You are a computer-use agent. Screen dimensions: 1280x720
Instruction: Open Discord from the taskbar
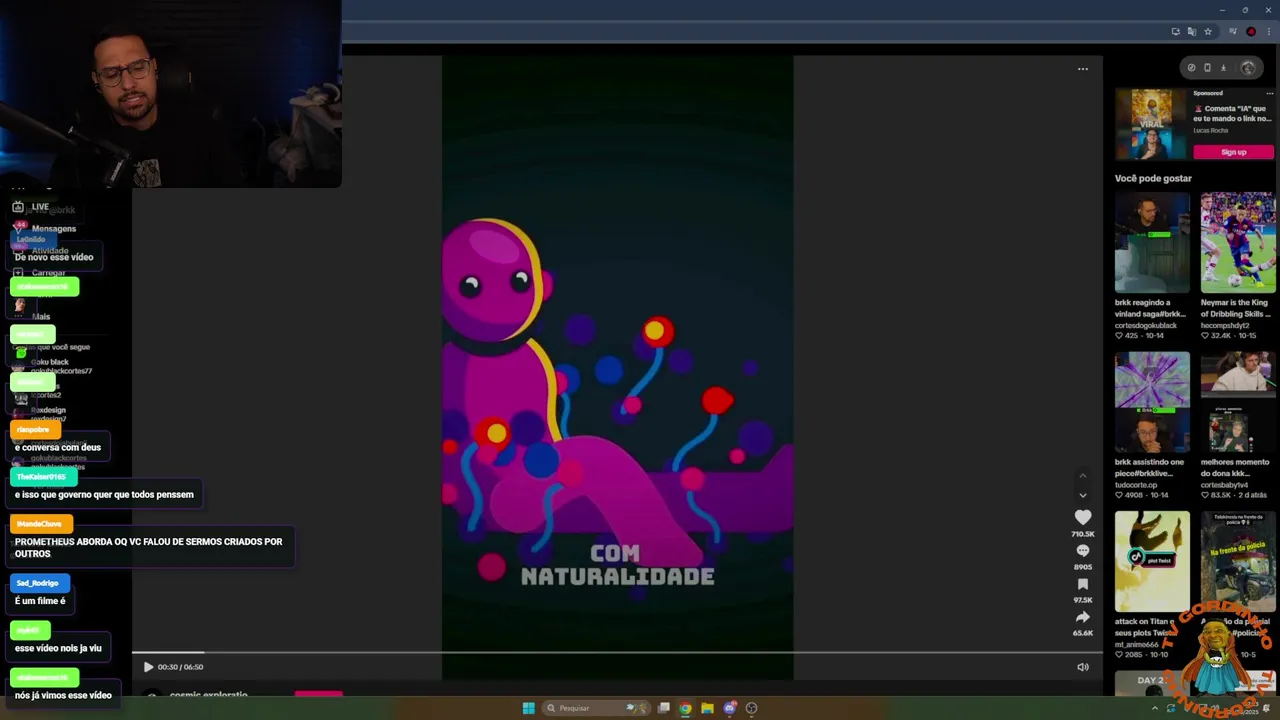point(729,708)
